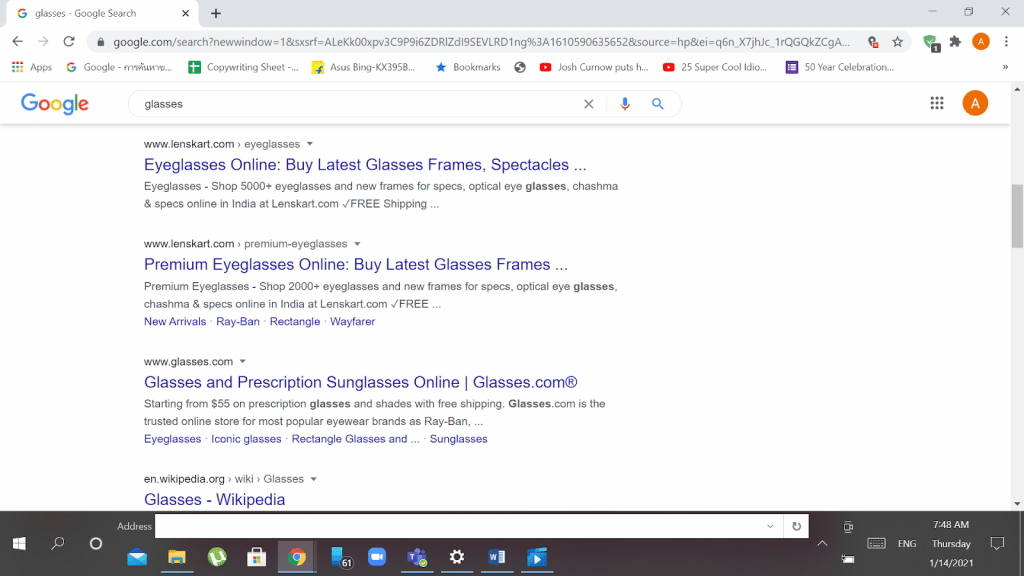
Task: Open the Asus Bing-KX395B bookmark
Action: (364, 67)
